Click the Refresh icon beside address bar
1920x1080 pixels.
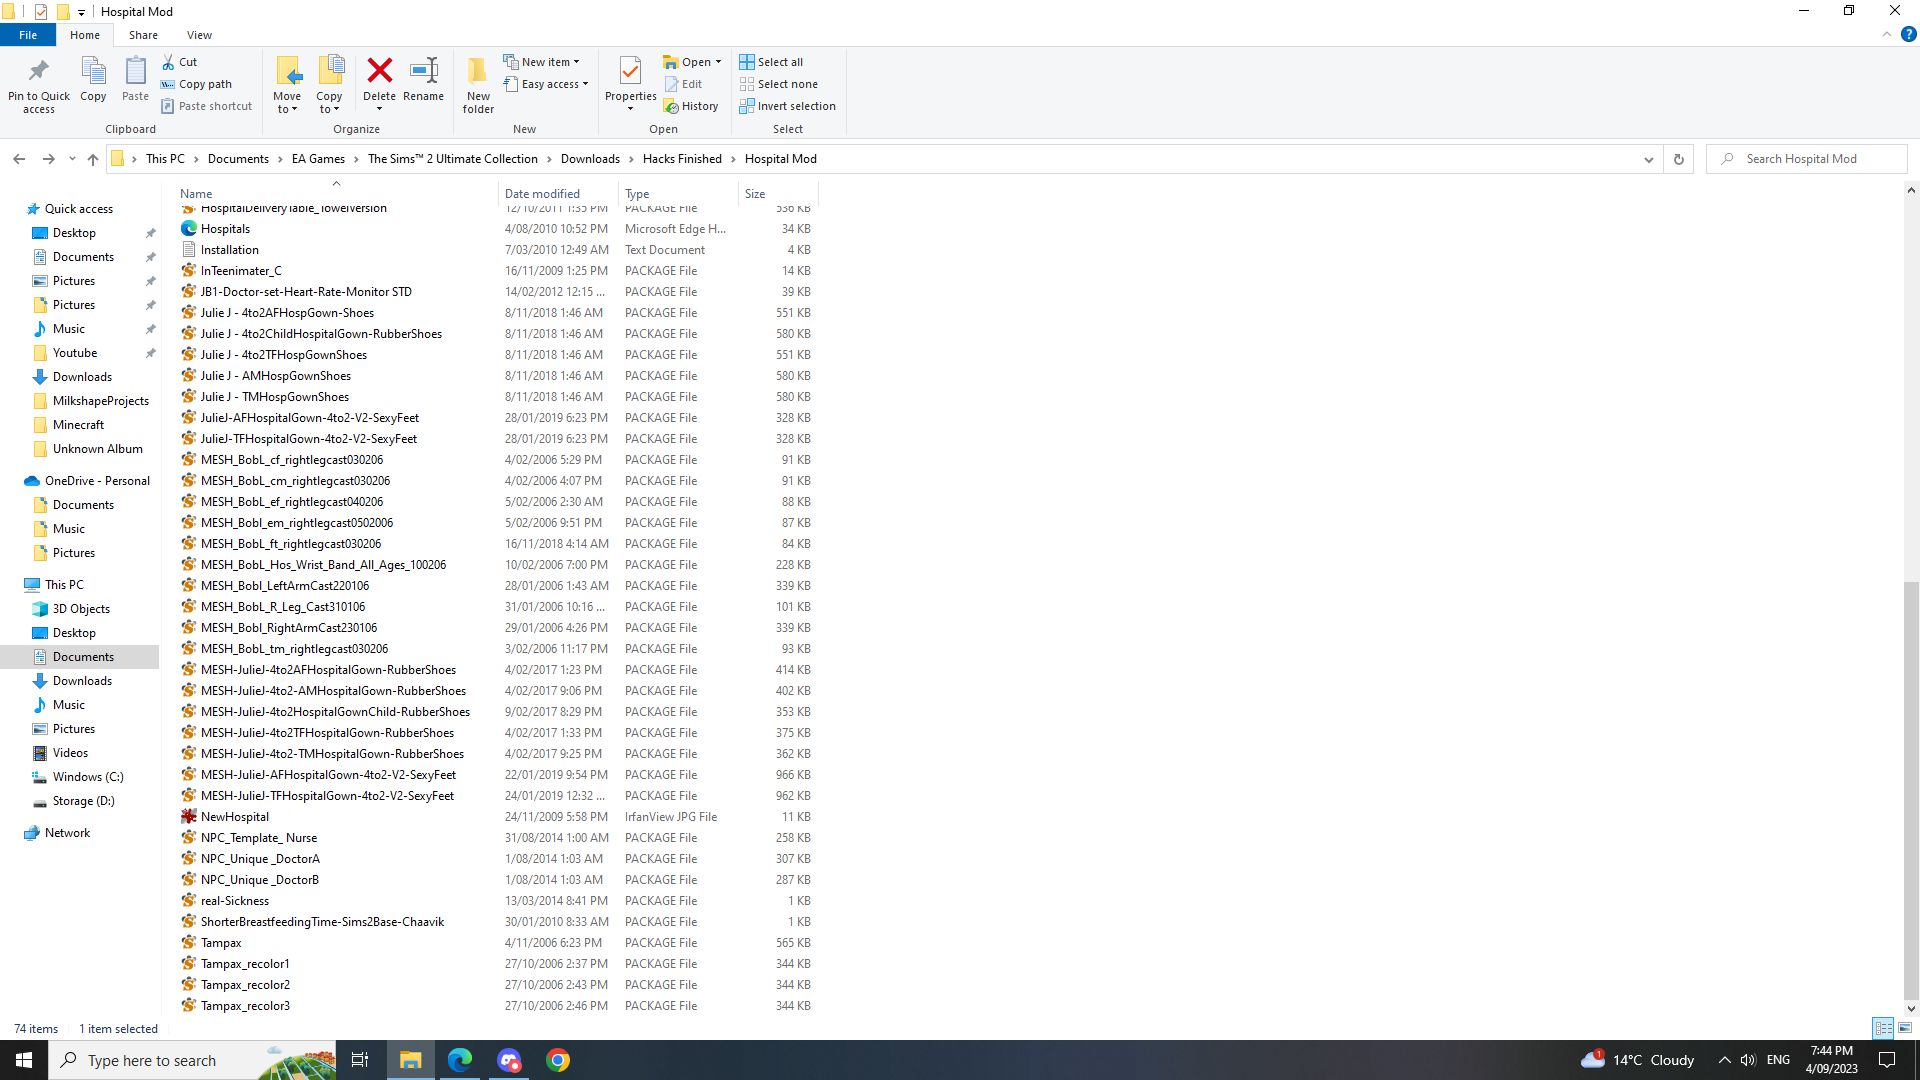[1679, 159]
